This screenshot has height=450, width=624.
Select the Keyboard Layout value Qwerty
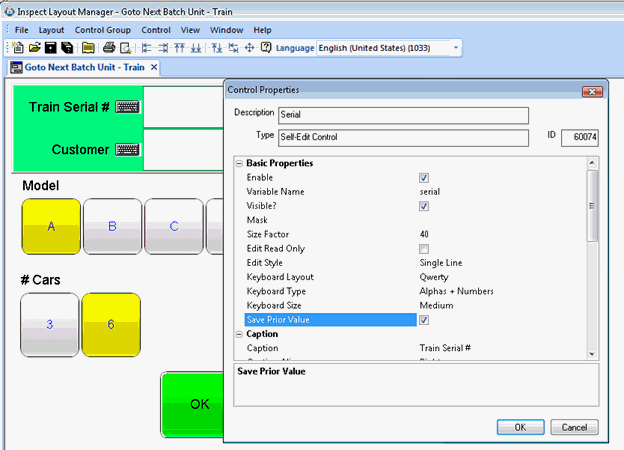(x=434, y=277)
